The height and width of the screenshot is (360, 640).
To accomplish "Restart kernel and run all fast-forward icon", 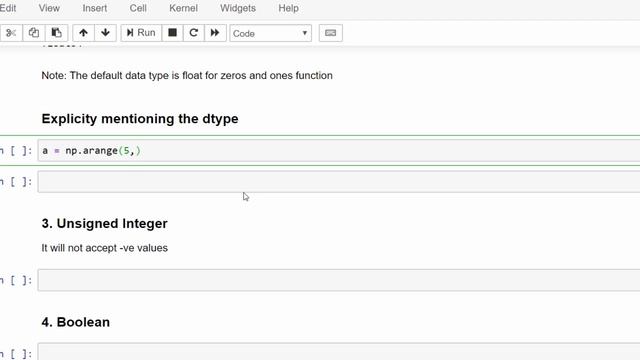I will 215,33.
